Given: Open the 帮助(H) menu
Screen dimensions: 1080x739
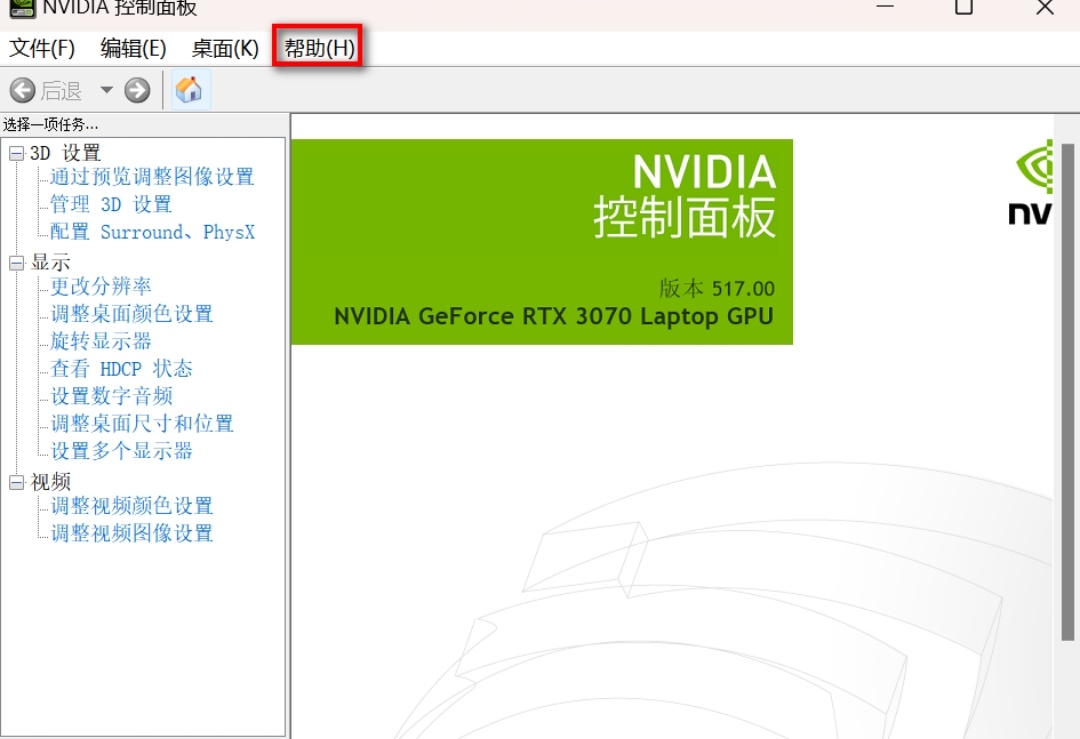Looking at the screenshot, I should pos(319,48).
